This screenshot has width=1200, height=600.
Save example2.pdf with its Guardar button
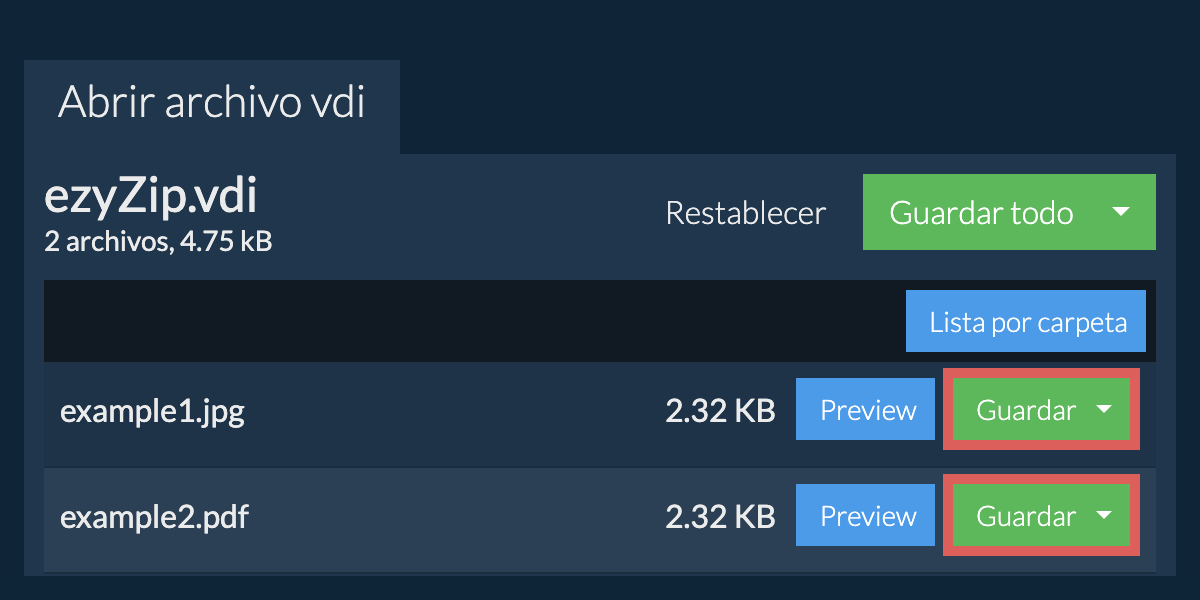[1026, 516]
